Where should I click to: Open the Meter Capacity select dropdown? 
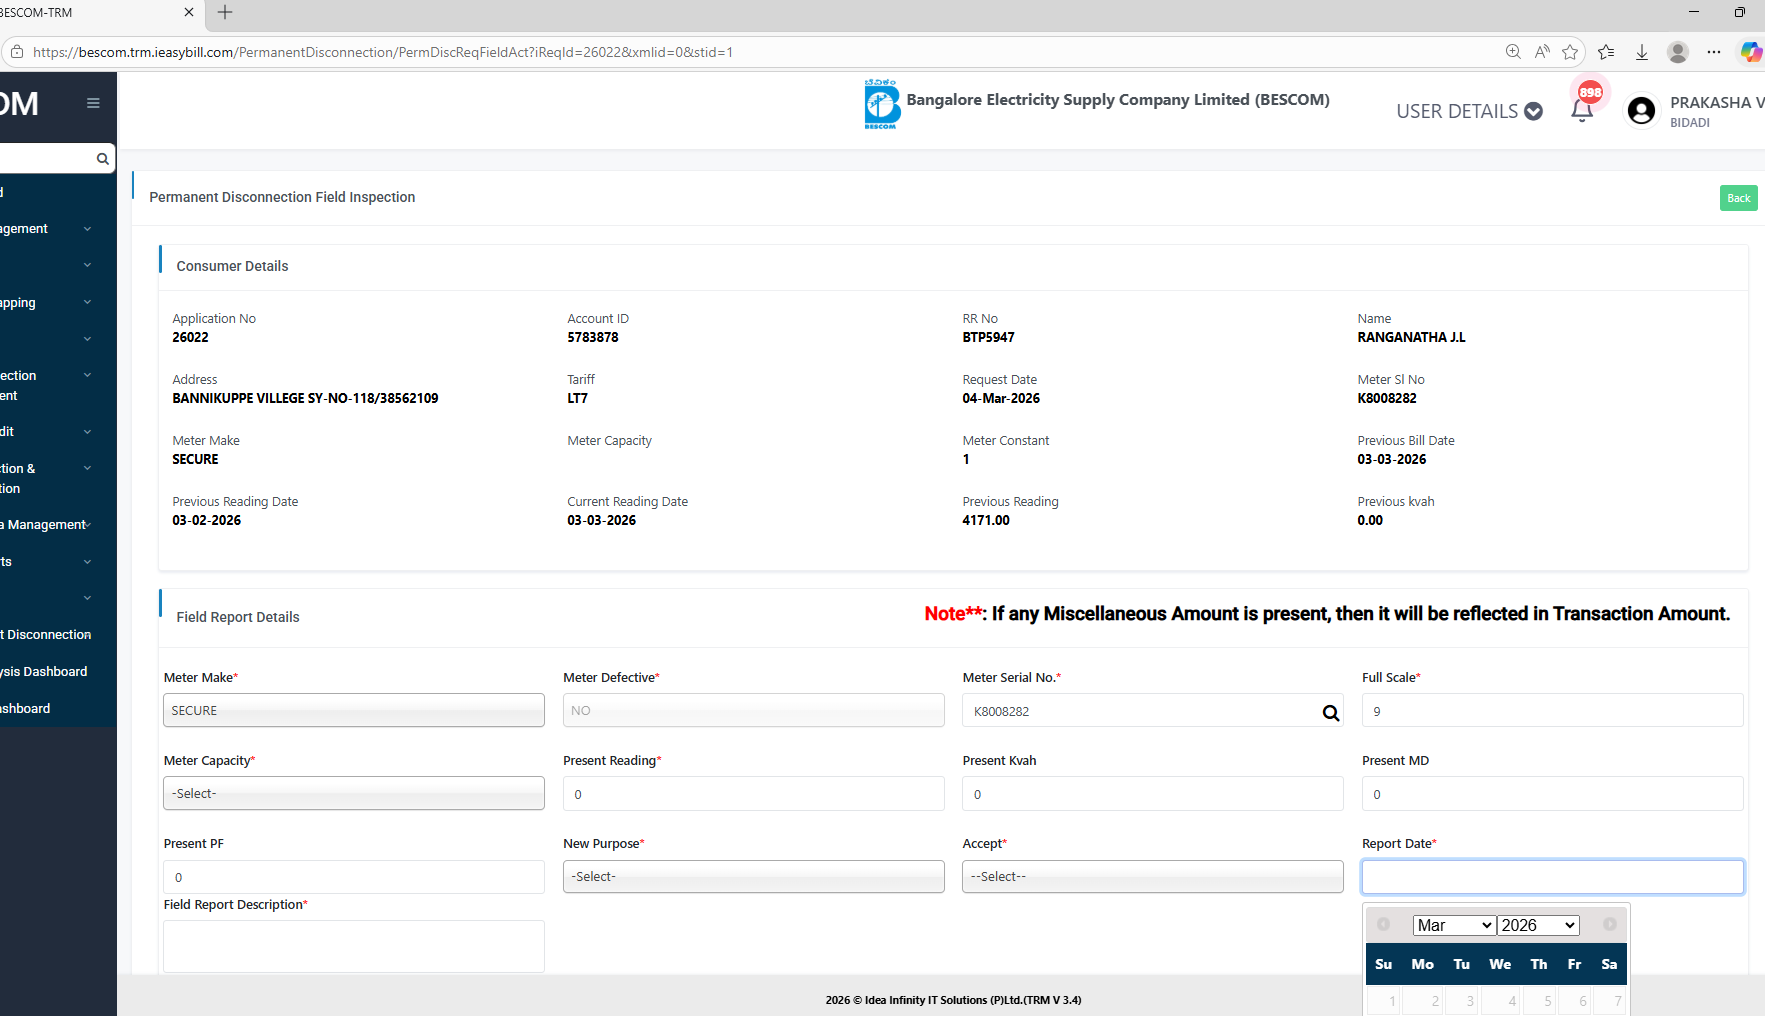354,793
